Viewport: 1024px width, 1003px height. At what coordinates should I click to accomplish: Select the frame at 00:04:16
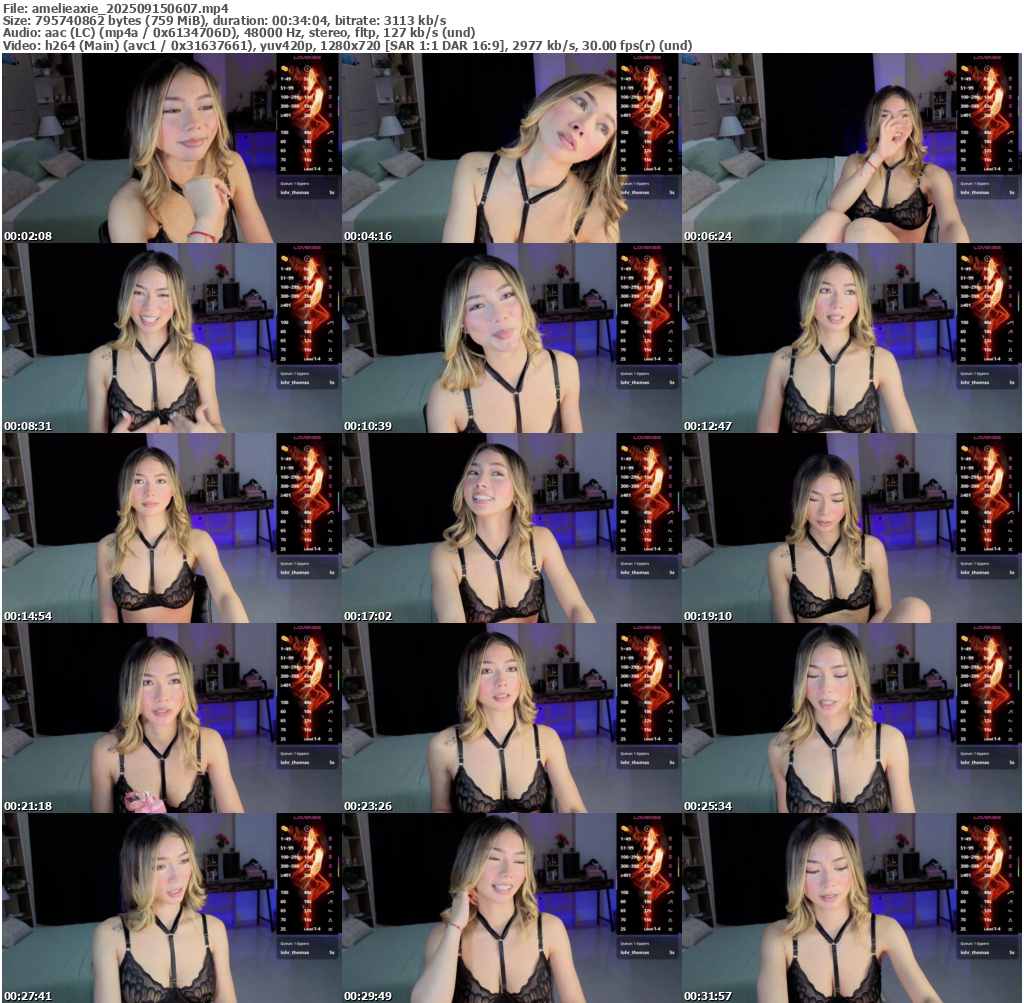tap(511, 148)
